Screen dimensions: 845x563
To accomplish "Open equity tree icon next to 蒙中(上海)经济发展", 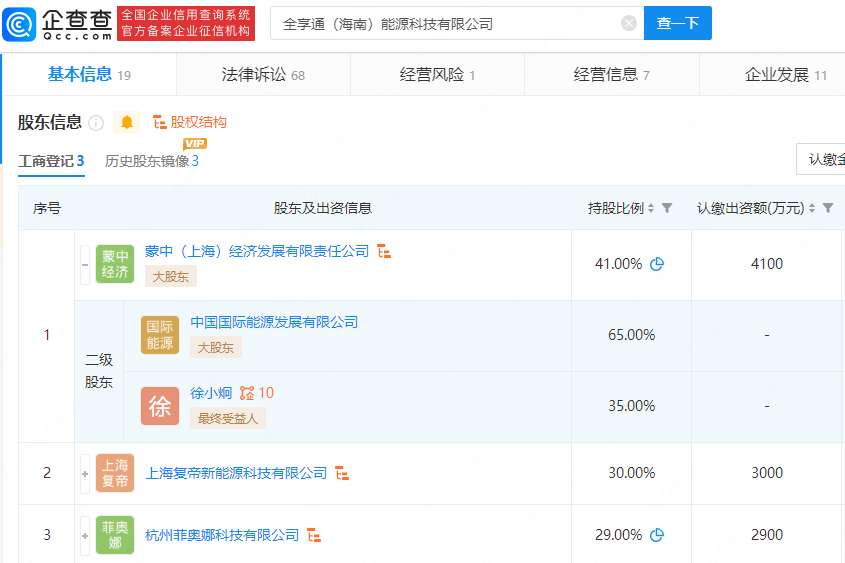I will (x=384, y=251).
